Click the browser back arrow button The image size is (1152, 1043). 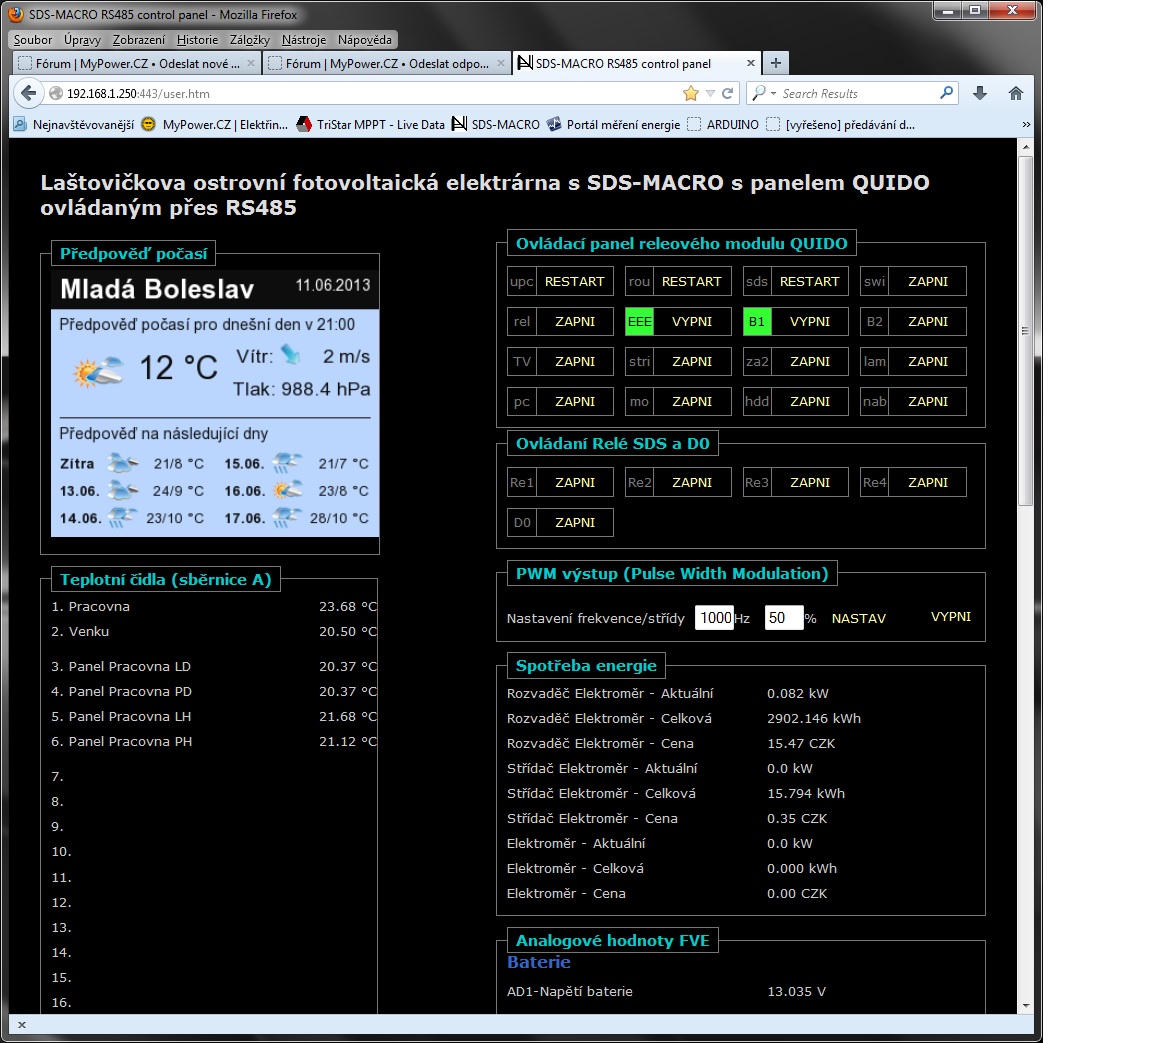(x=28, y=93)
